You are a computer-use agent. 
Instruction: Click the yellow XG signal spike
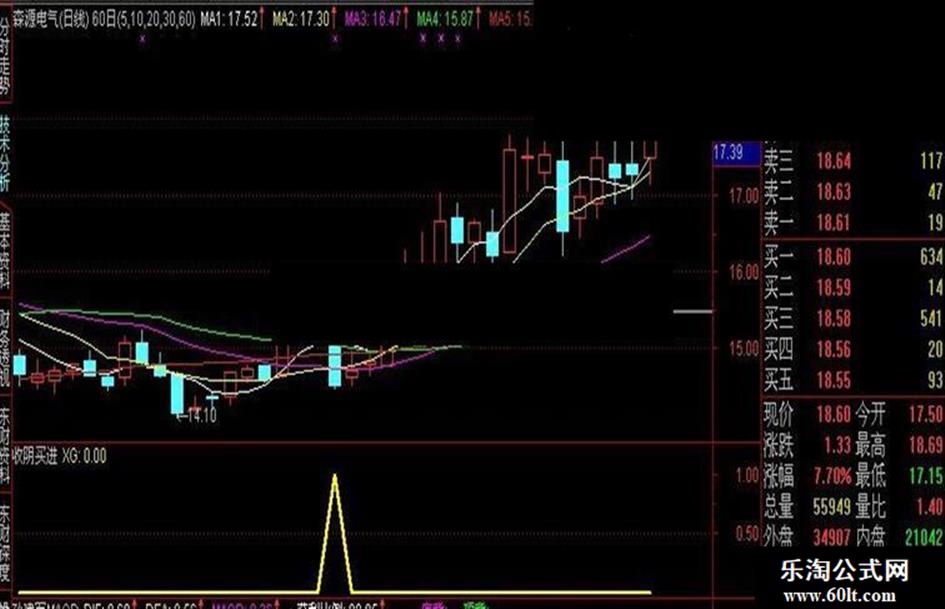coord(335,534)
